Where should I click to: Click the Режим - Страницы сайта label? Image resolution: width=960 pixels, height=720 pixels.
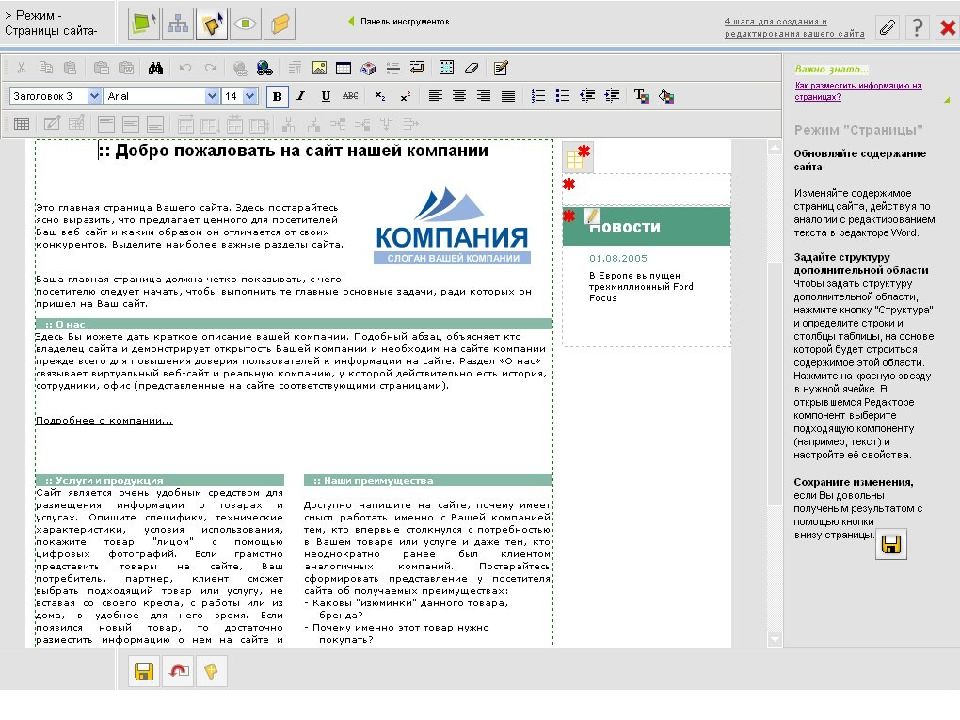tap(51, 23)
